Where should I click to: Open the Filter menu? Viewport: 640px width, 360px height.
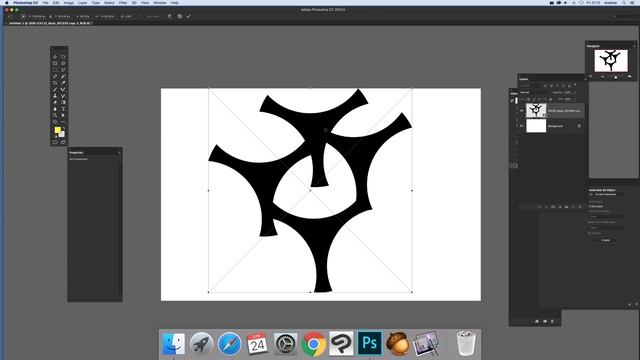pyautogui.click(x=123, y=3)
